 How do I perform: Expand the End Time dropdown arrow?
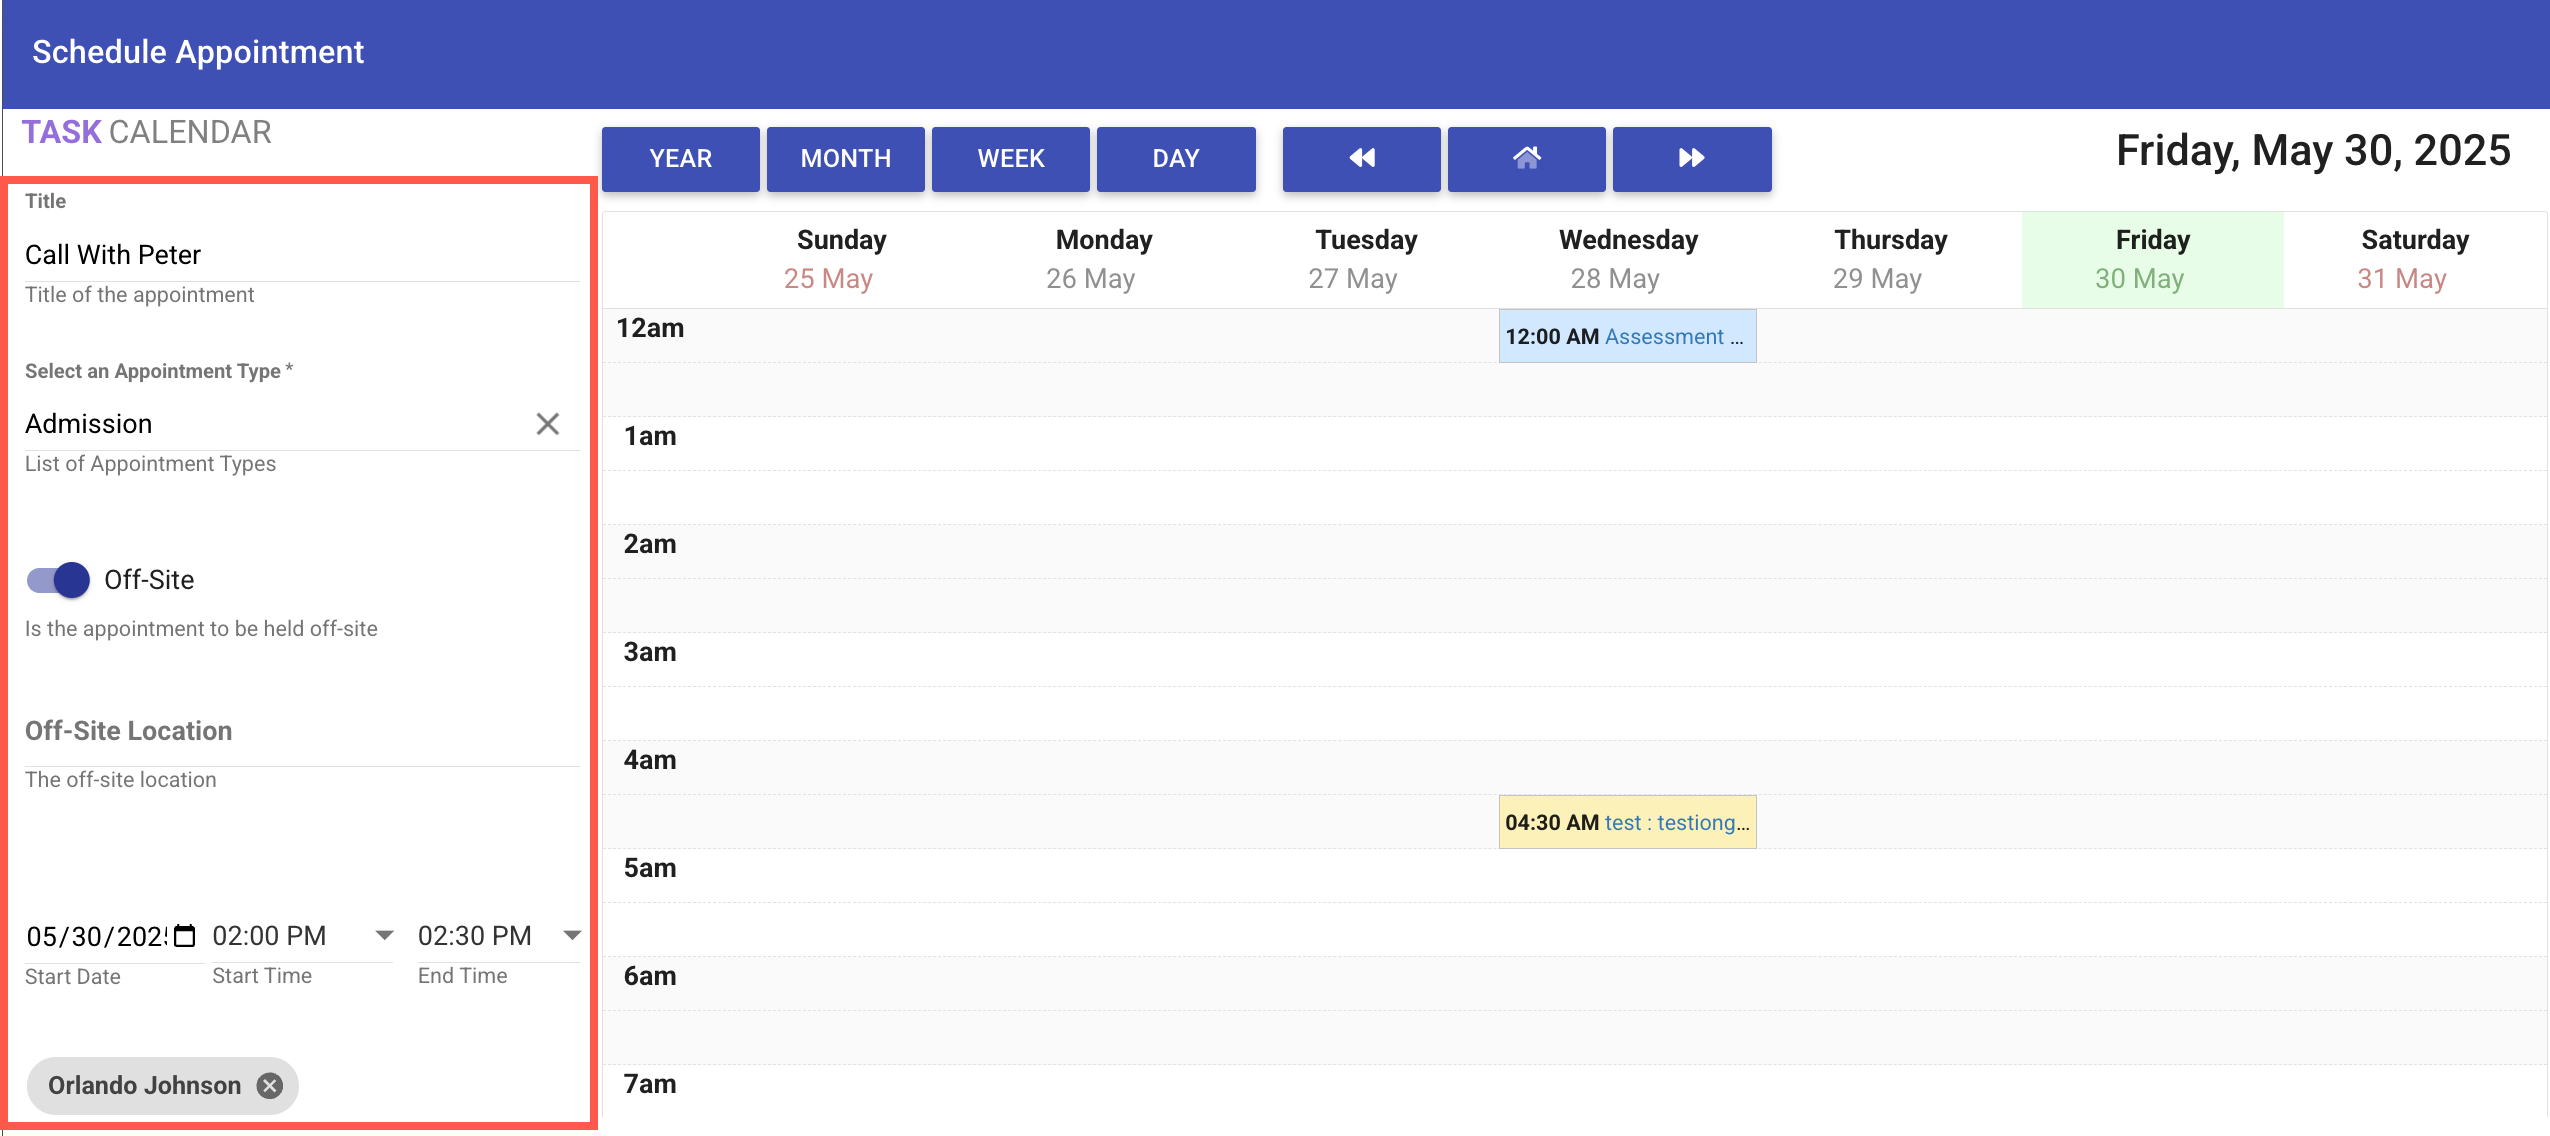(x=572, y=936)
